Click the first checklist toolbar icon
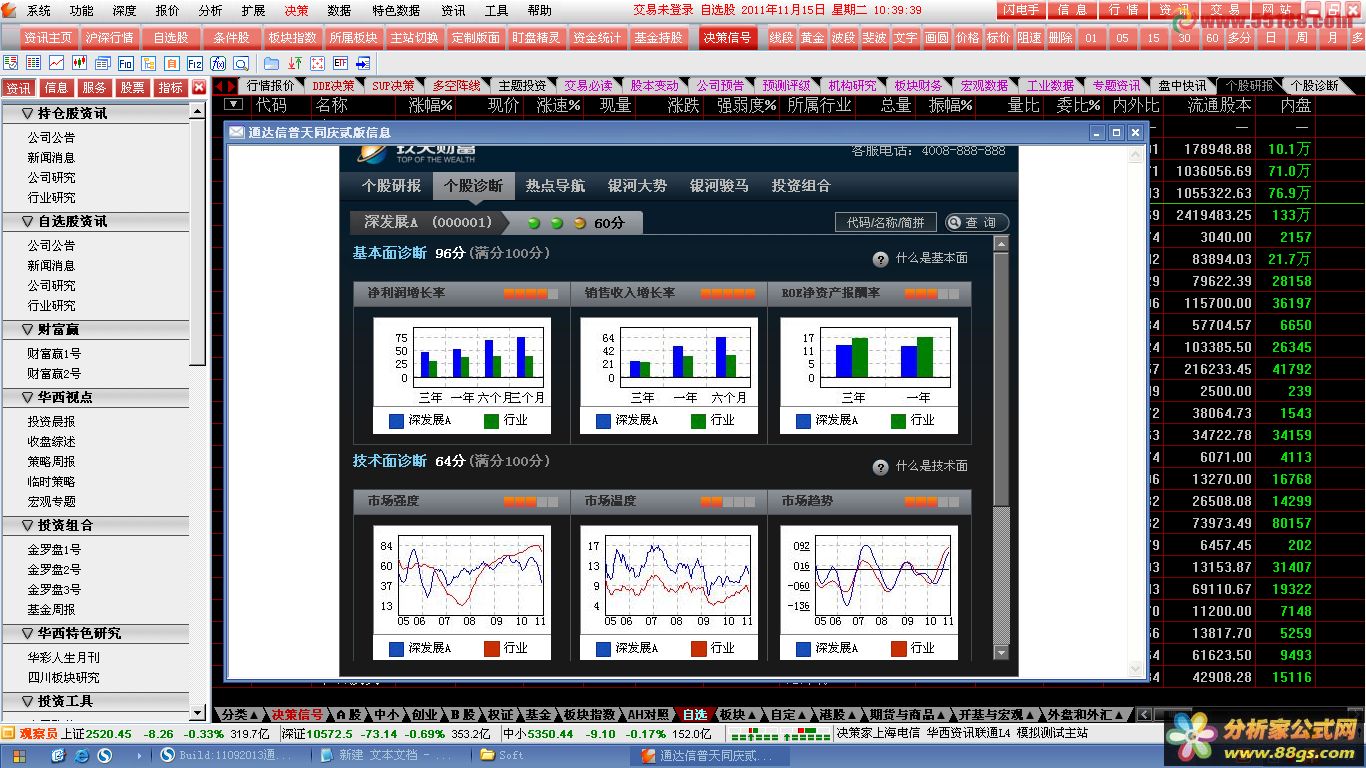This screenshot has height=768, width=1366. (x=10, y=63)
